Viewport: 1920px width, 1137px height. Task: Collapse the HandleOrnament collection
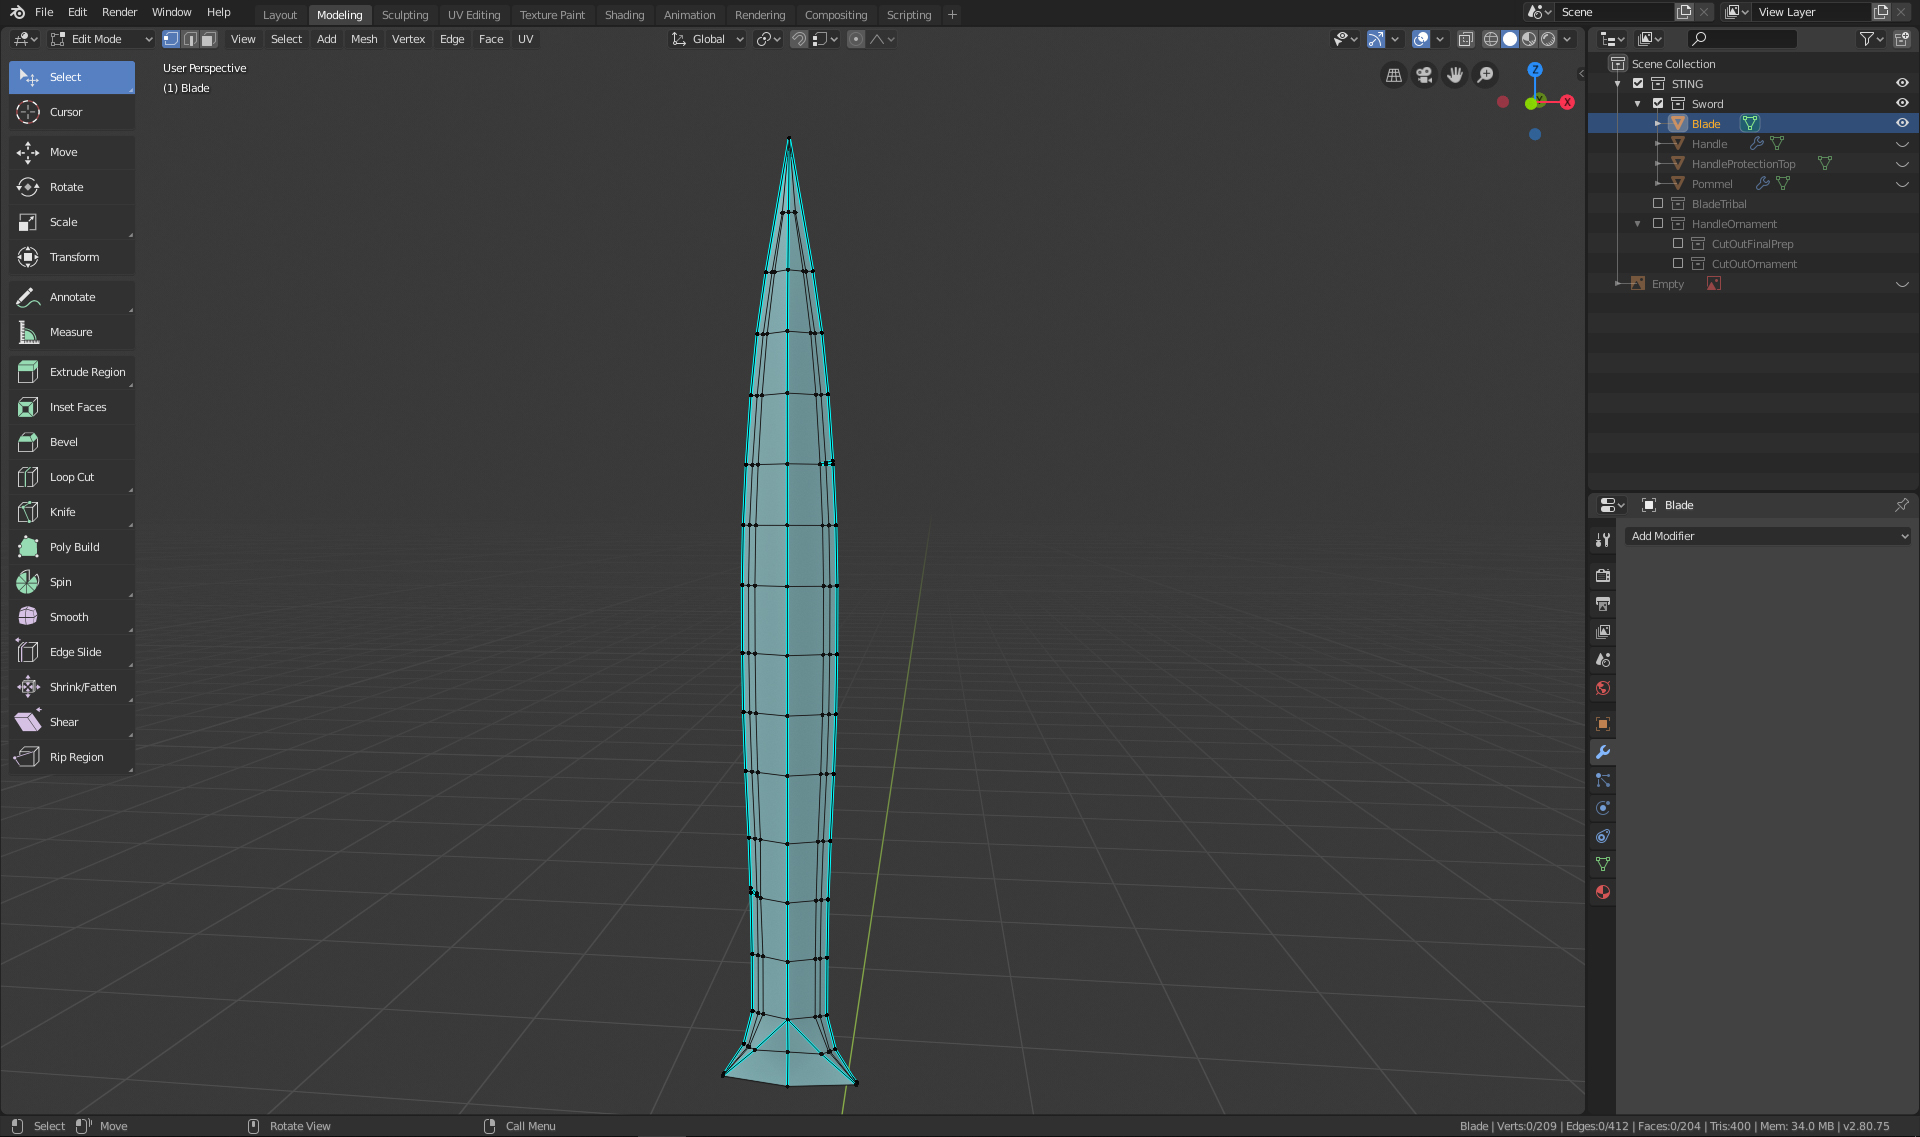(1637, 224)
